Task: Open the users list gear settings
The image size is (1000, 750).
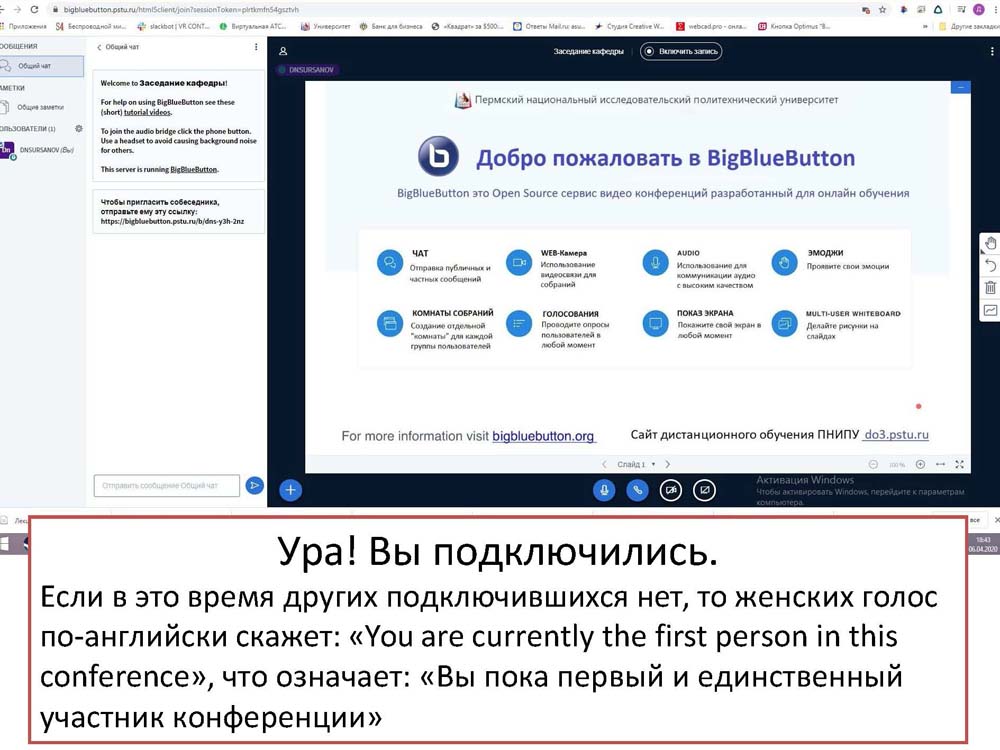Action: pos(78,128)
